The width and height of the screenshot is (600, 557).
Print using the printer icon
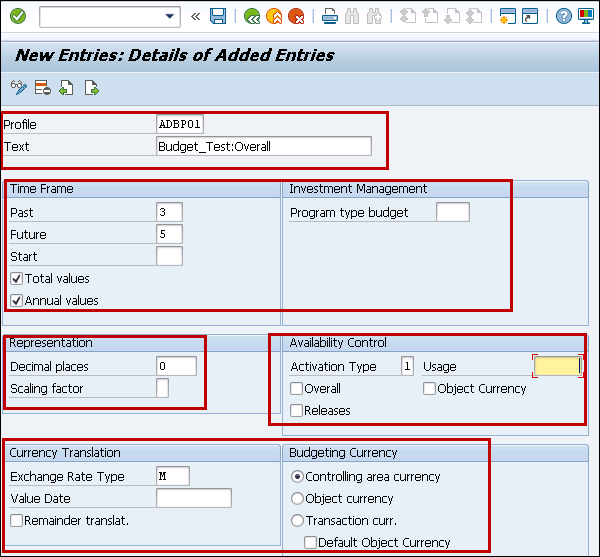329,16
